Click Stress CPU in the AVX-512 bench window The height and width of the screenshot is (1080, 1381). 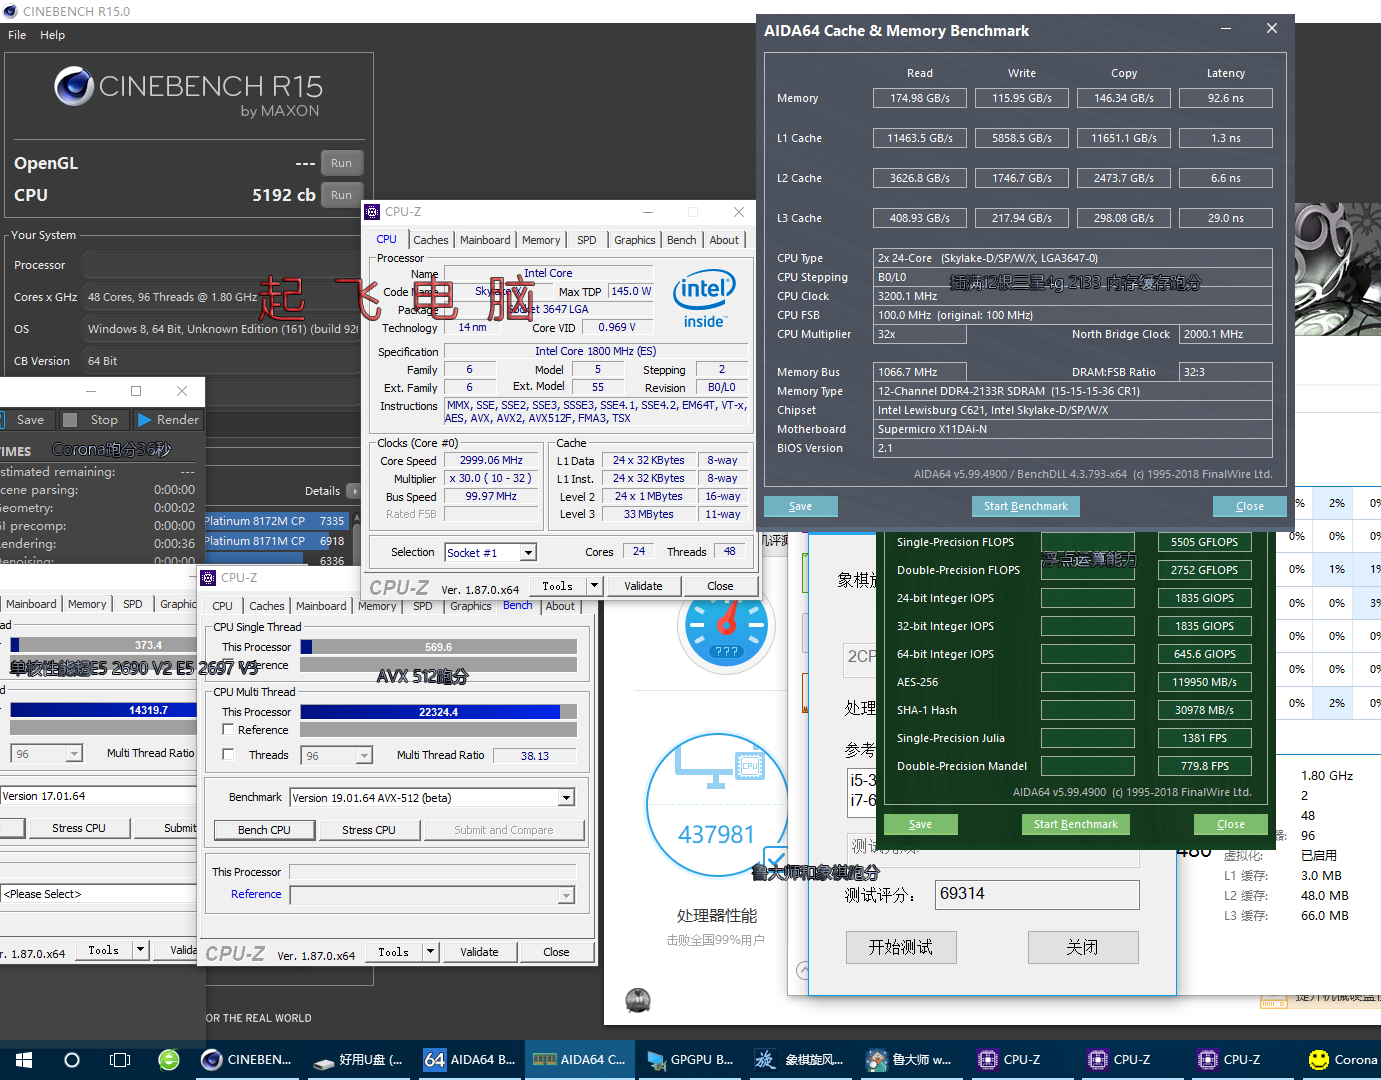369,830
